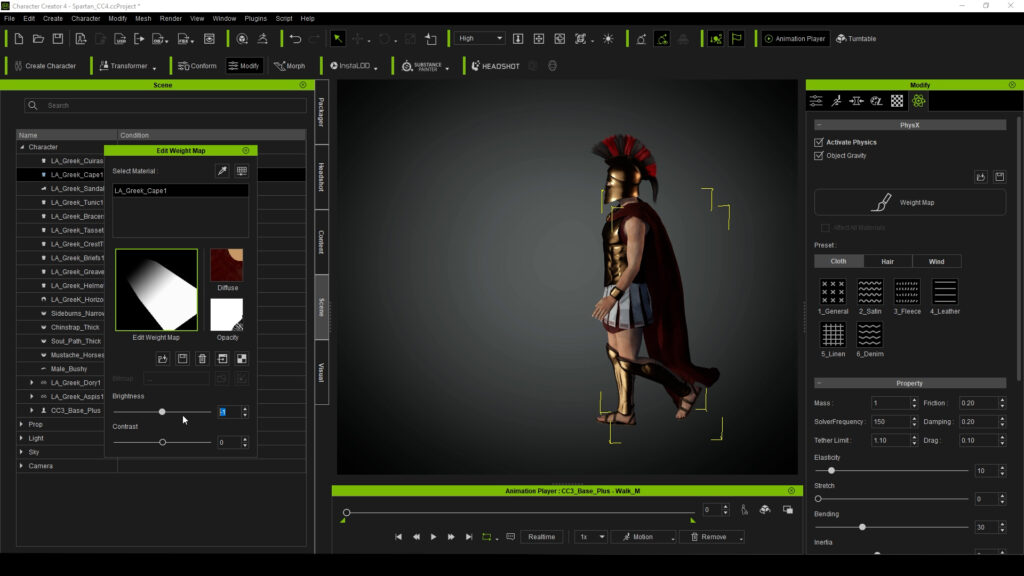Click the Conform button

point(197,66)
